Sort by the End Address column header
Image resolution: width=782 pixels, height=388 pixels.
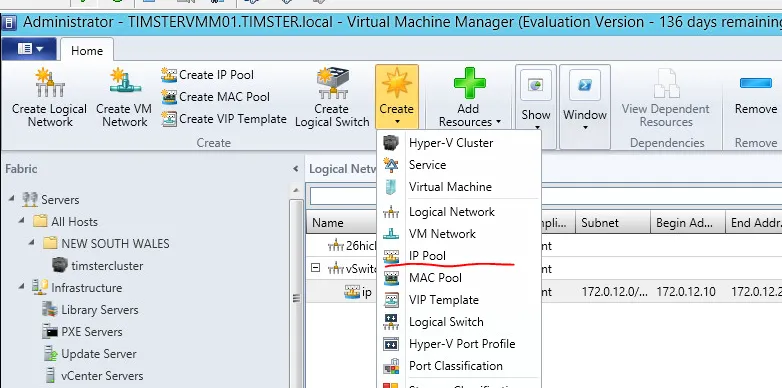point(754,223)
